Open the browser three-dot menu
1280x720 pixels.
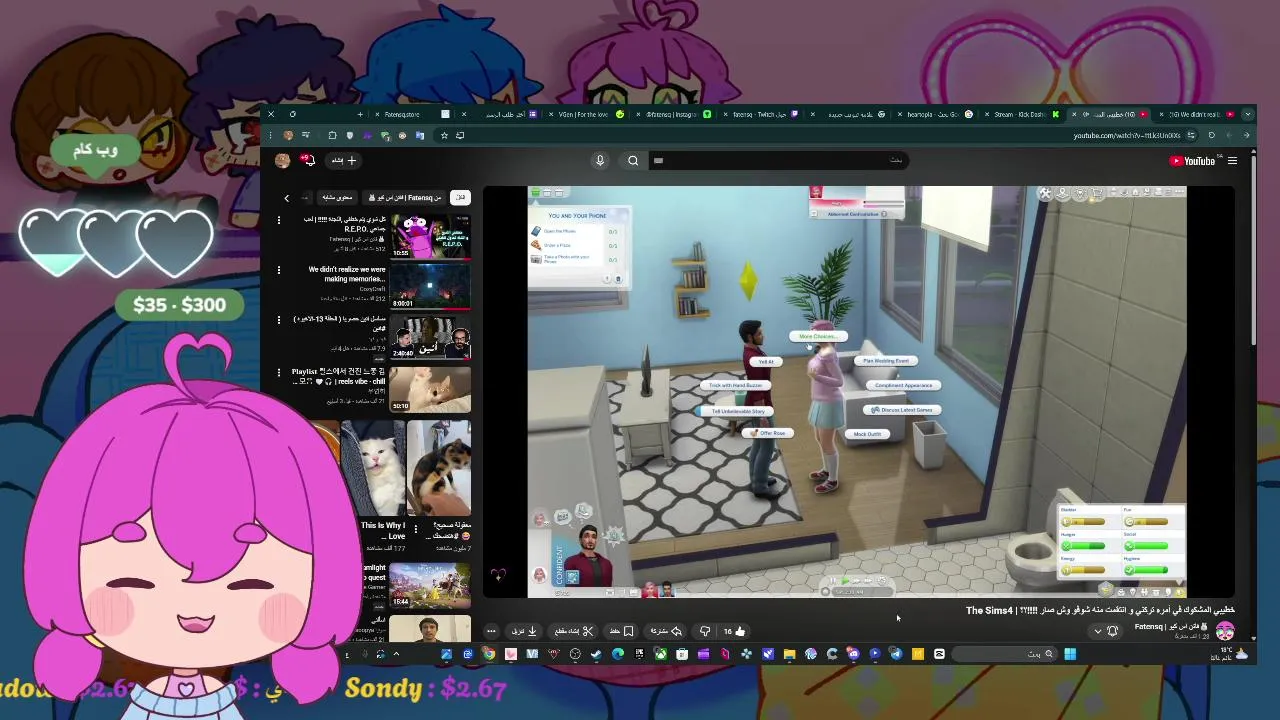pyautogui.click(x=271, y=135)
